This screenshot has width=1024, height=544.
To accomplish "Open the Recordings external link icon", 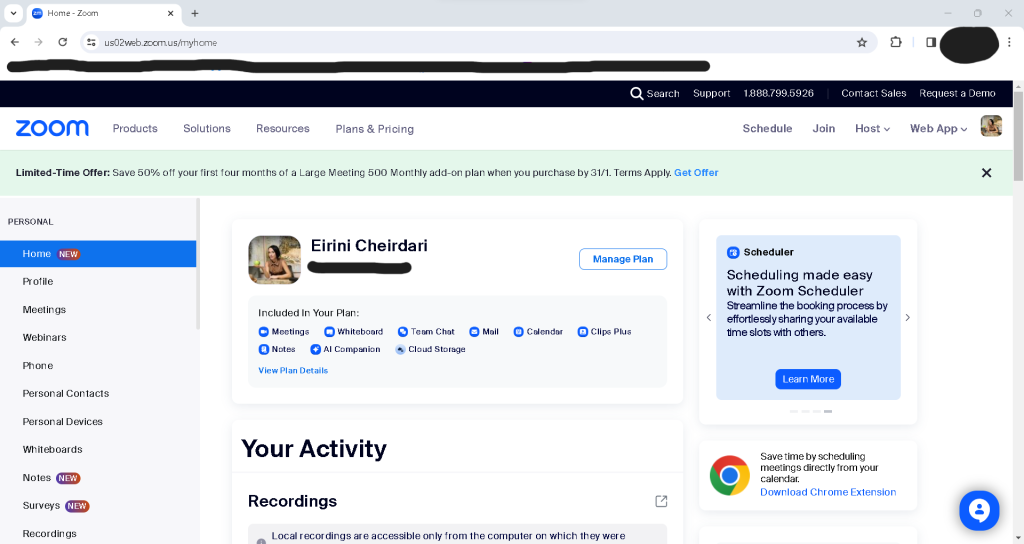I will tap(661, 501).
